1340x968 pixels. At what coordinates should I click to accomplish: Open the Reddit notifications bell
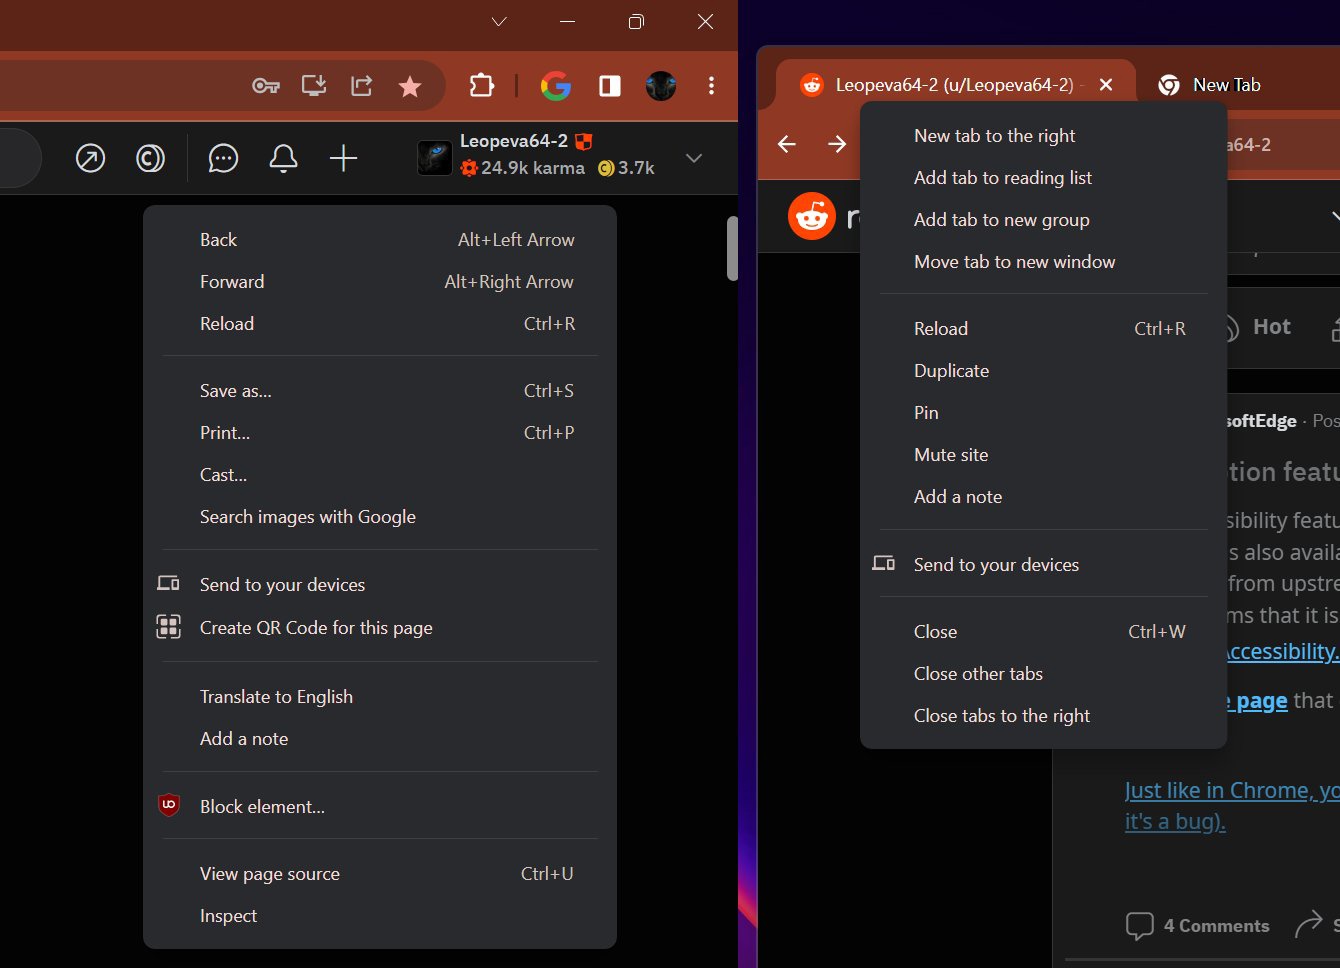(283, 158)
